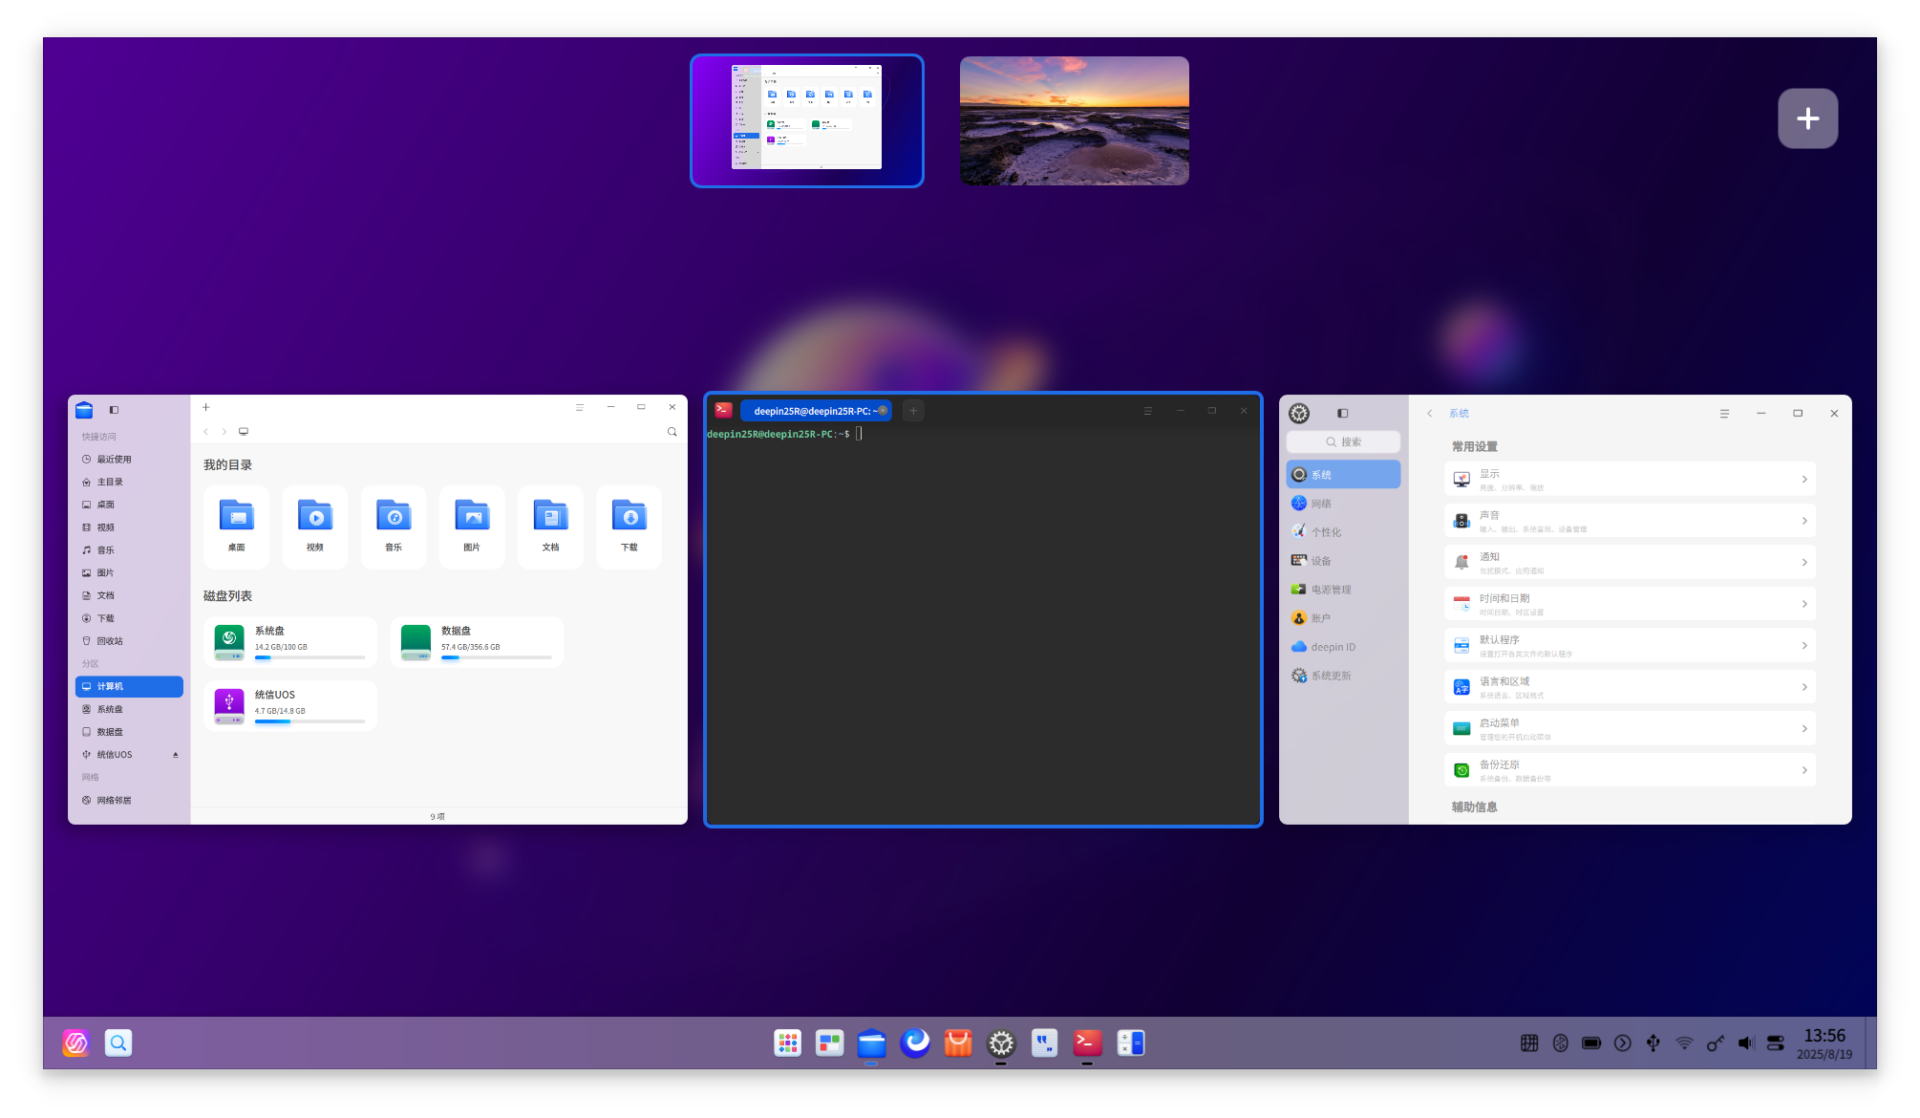Viewport: 1920px width, 1118px height.
Task: Launch the App Store from the dock
Action: coord(957,1043)
